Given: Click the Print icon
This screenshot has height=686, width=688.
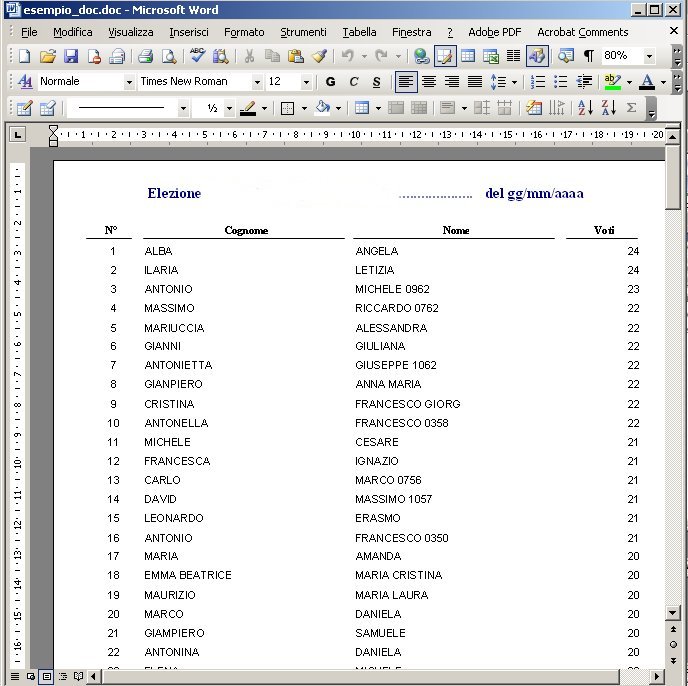Looking at the screenshot, I should click(145, 56).
